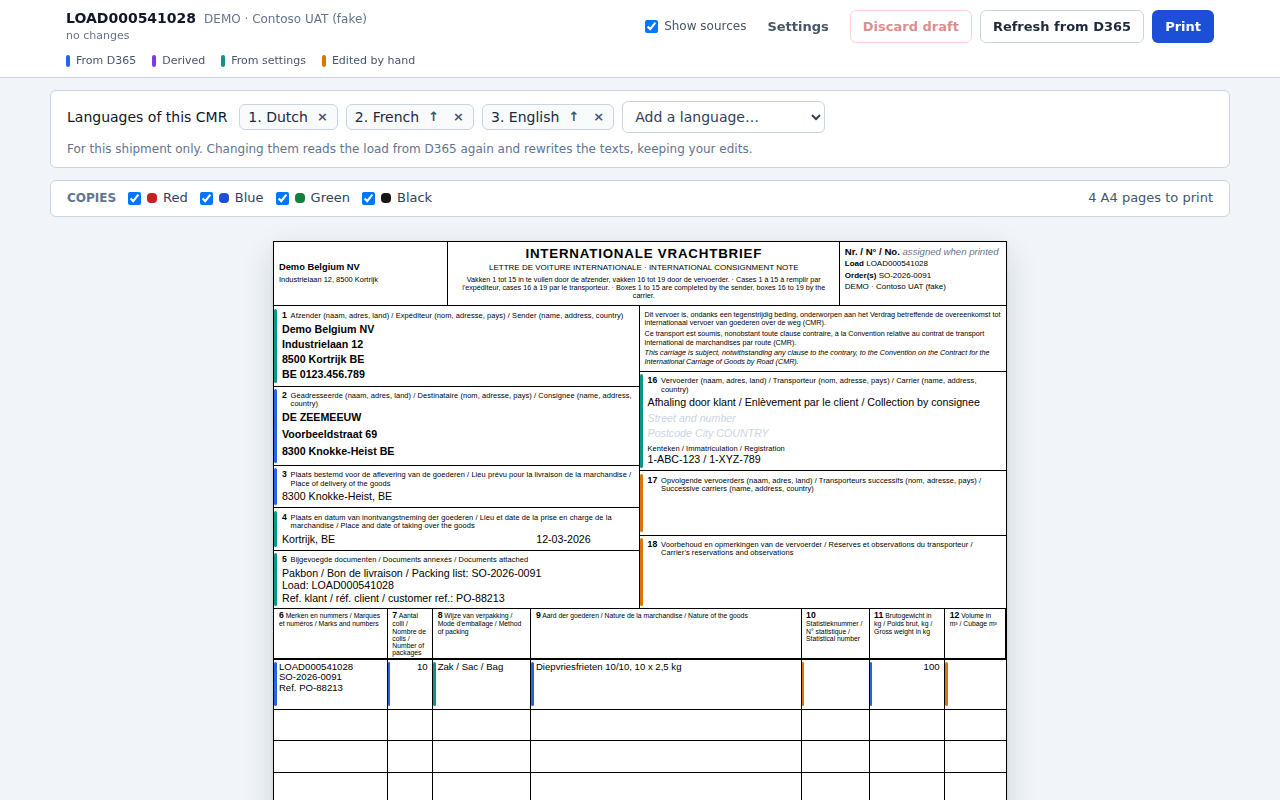
Task: Click the blue copy color dot
Action: click(224, 198)
